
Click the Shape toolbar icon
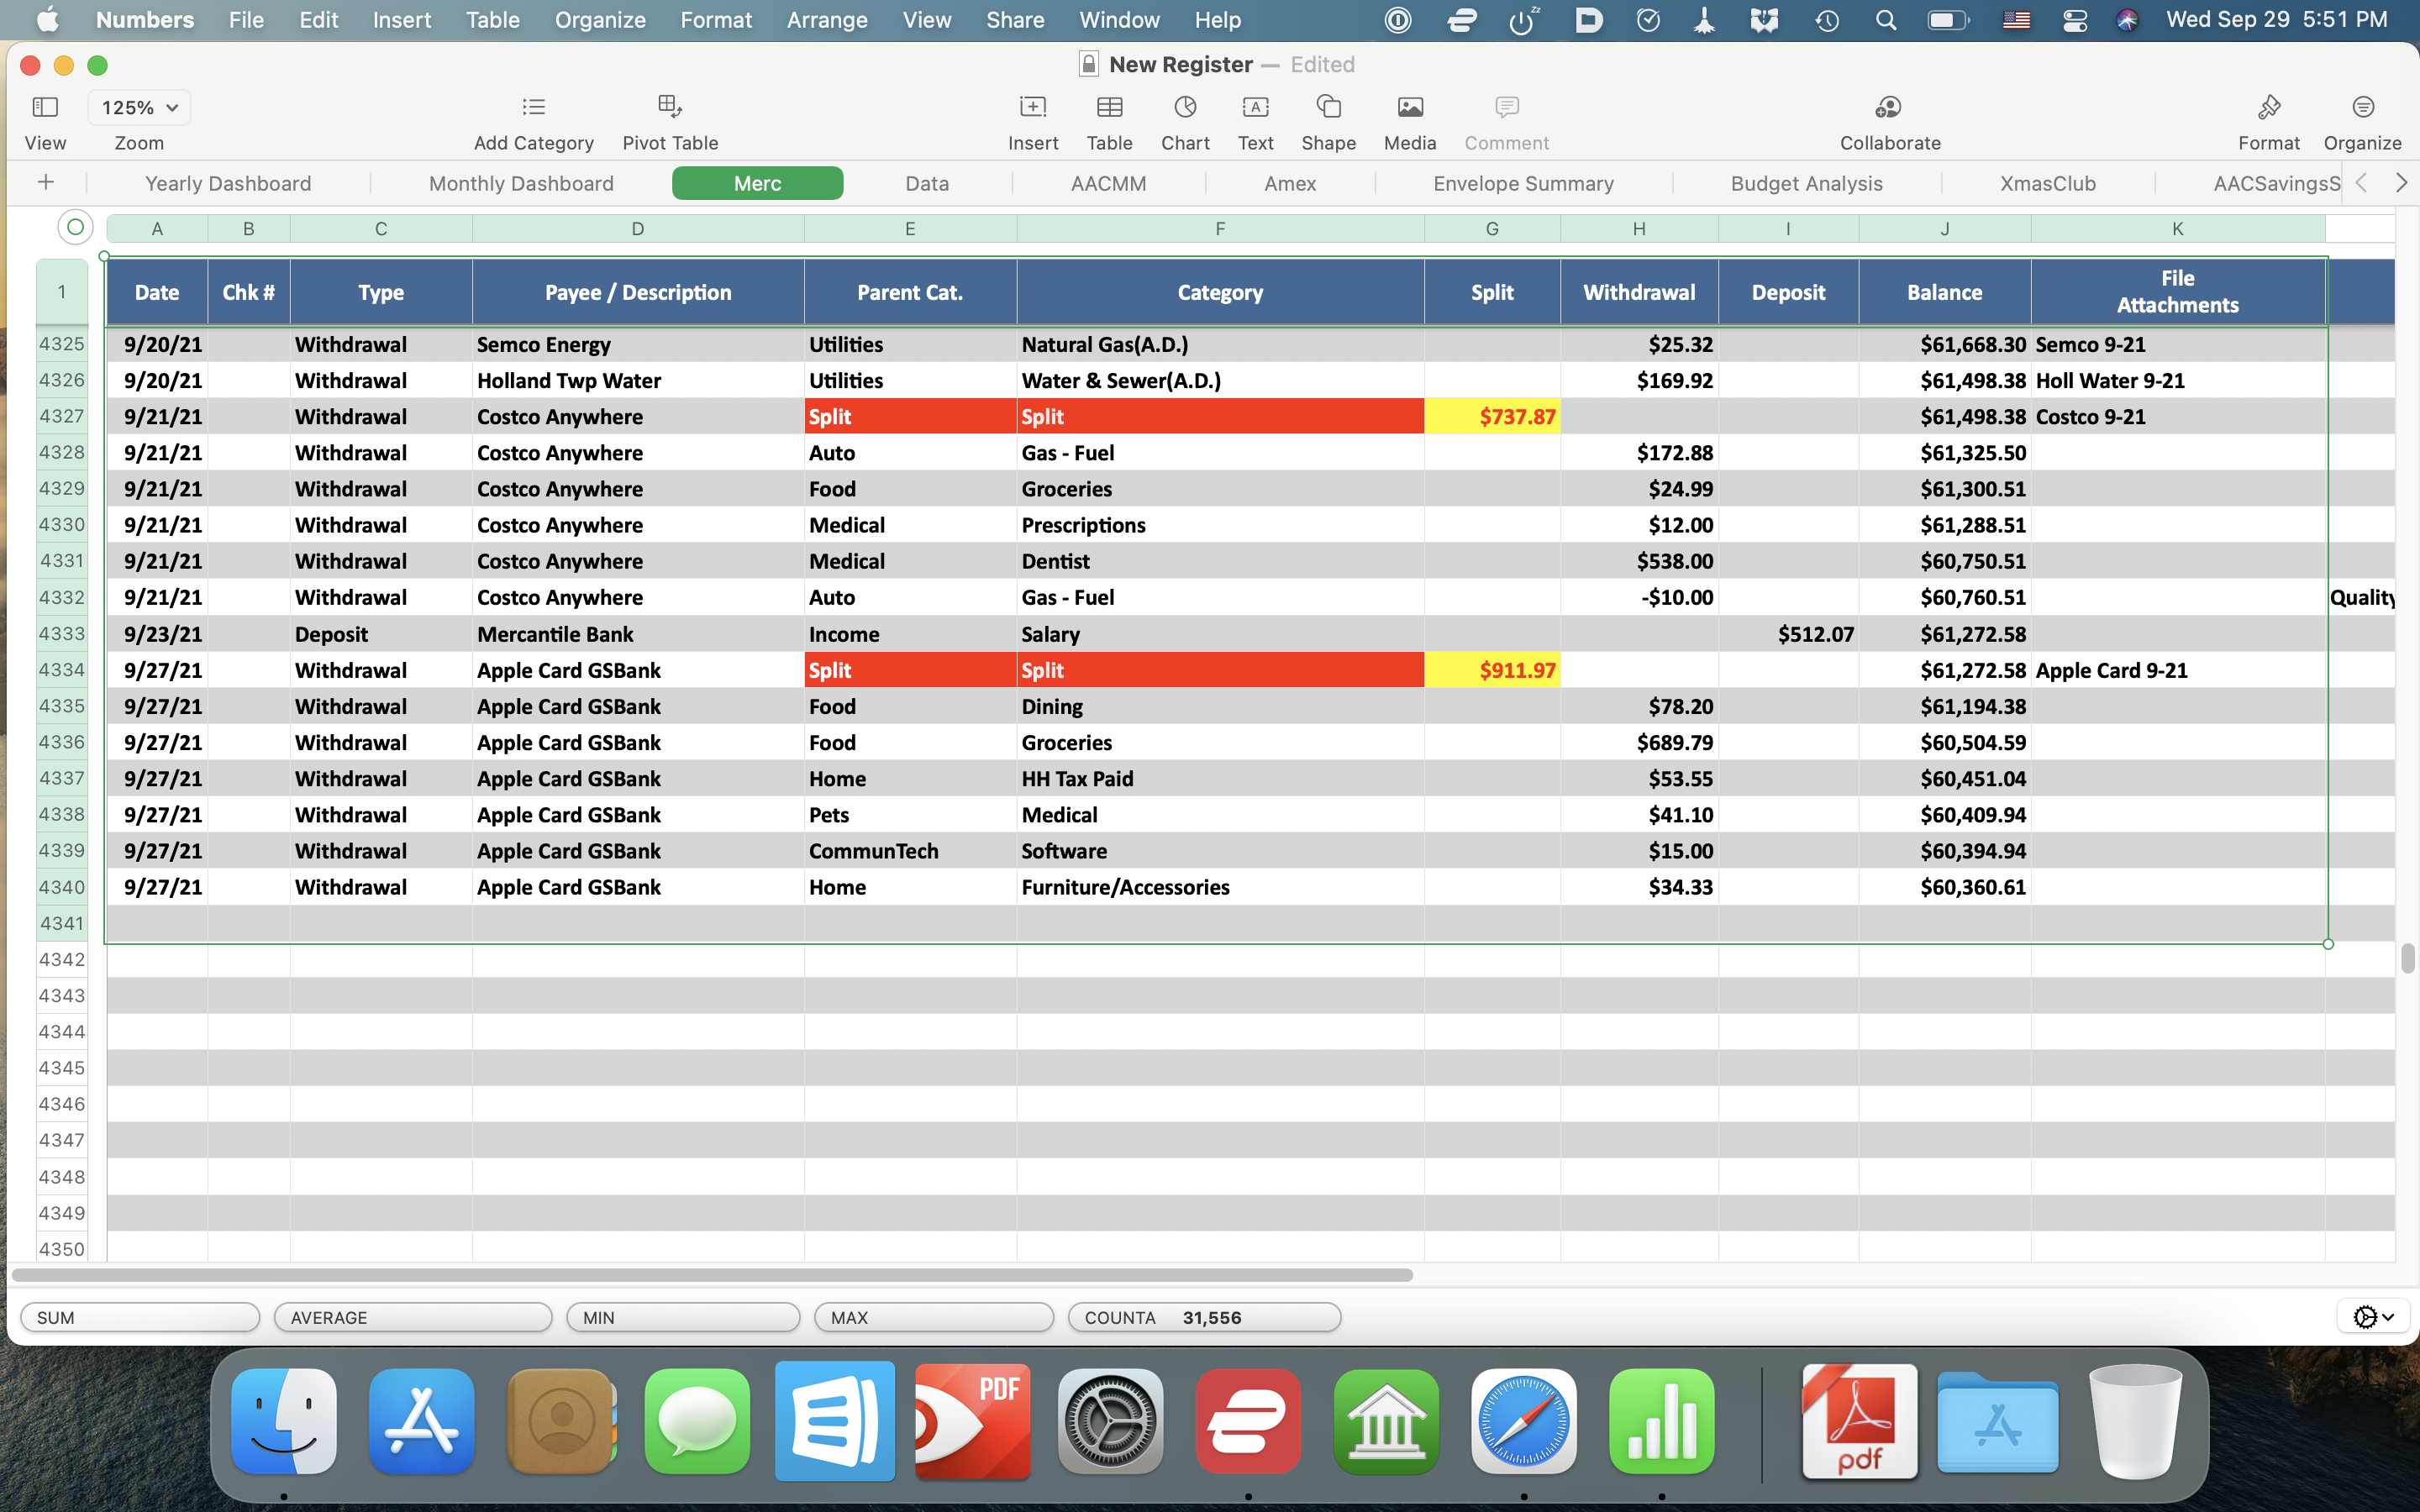[1328, 107]
